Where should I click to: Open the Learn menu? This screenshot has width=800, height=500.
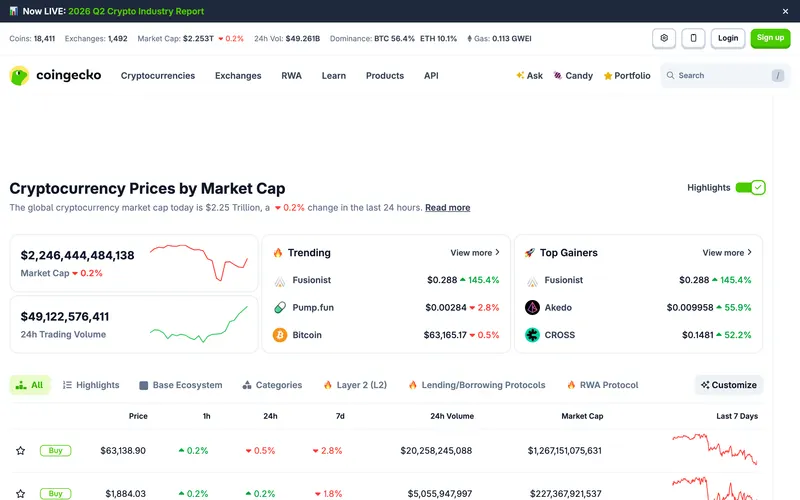click(x=334, y=76)
